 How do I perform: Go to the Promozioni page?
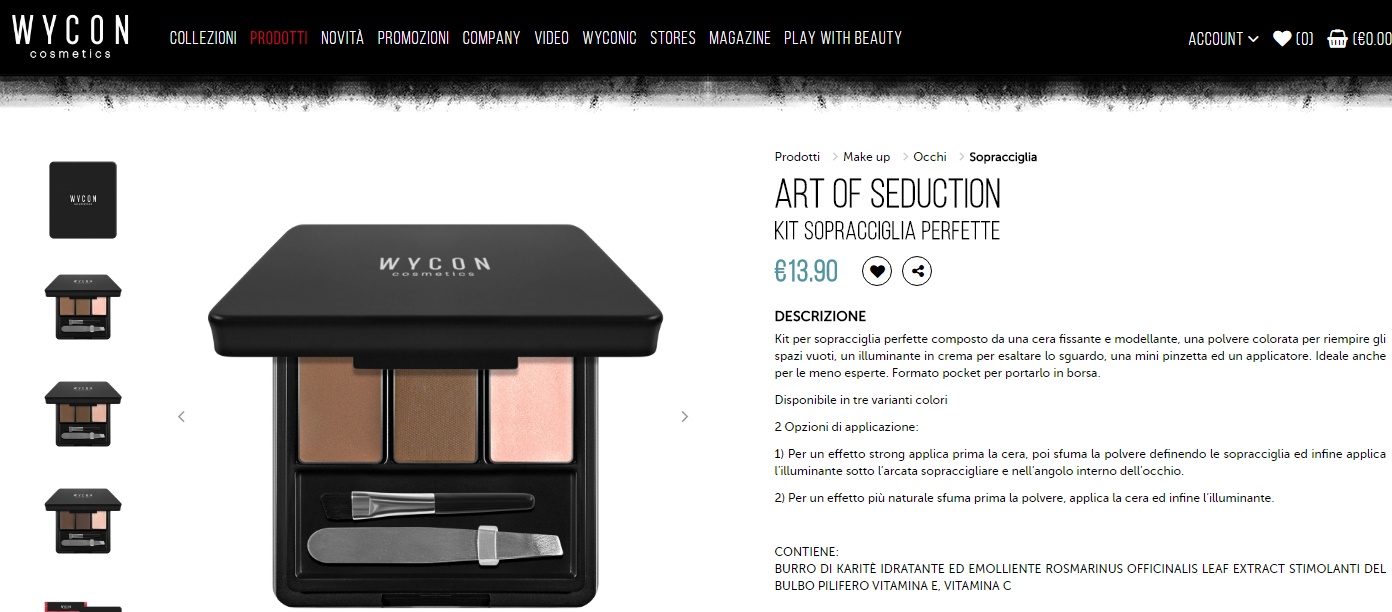point(413,38)
